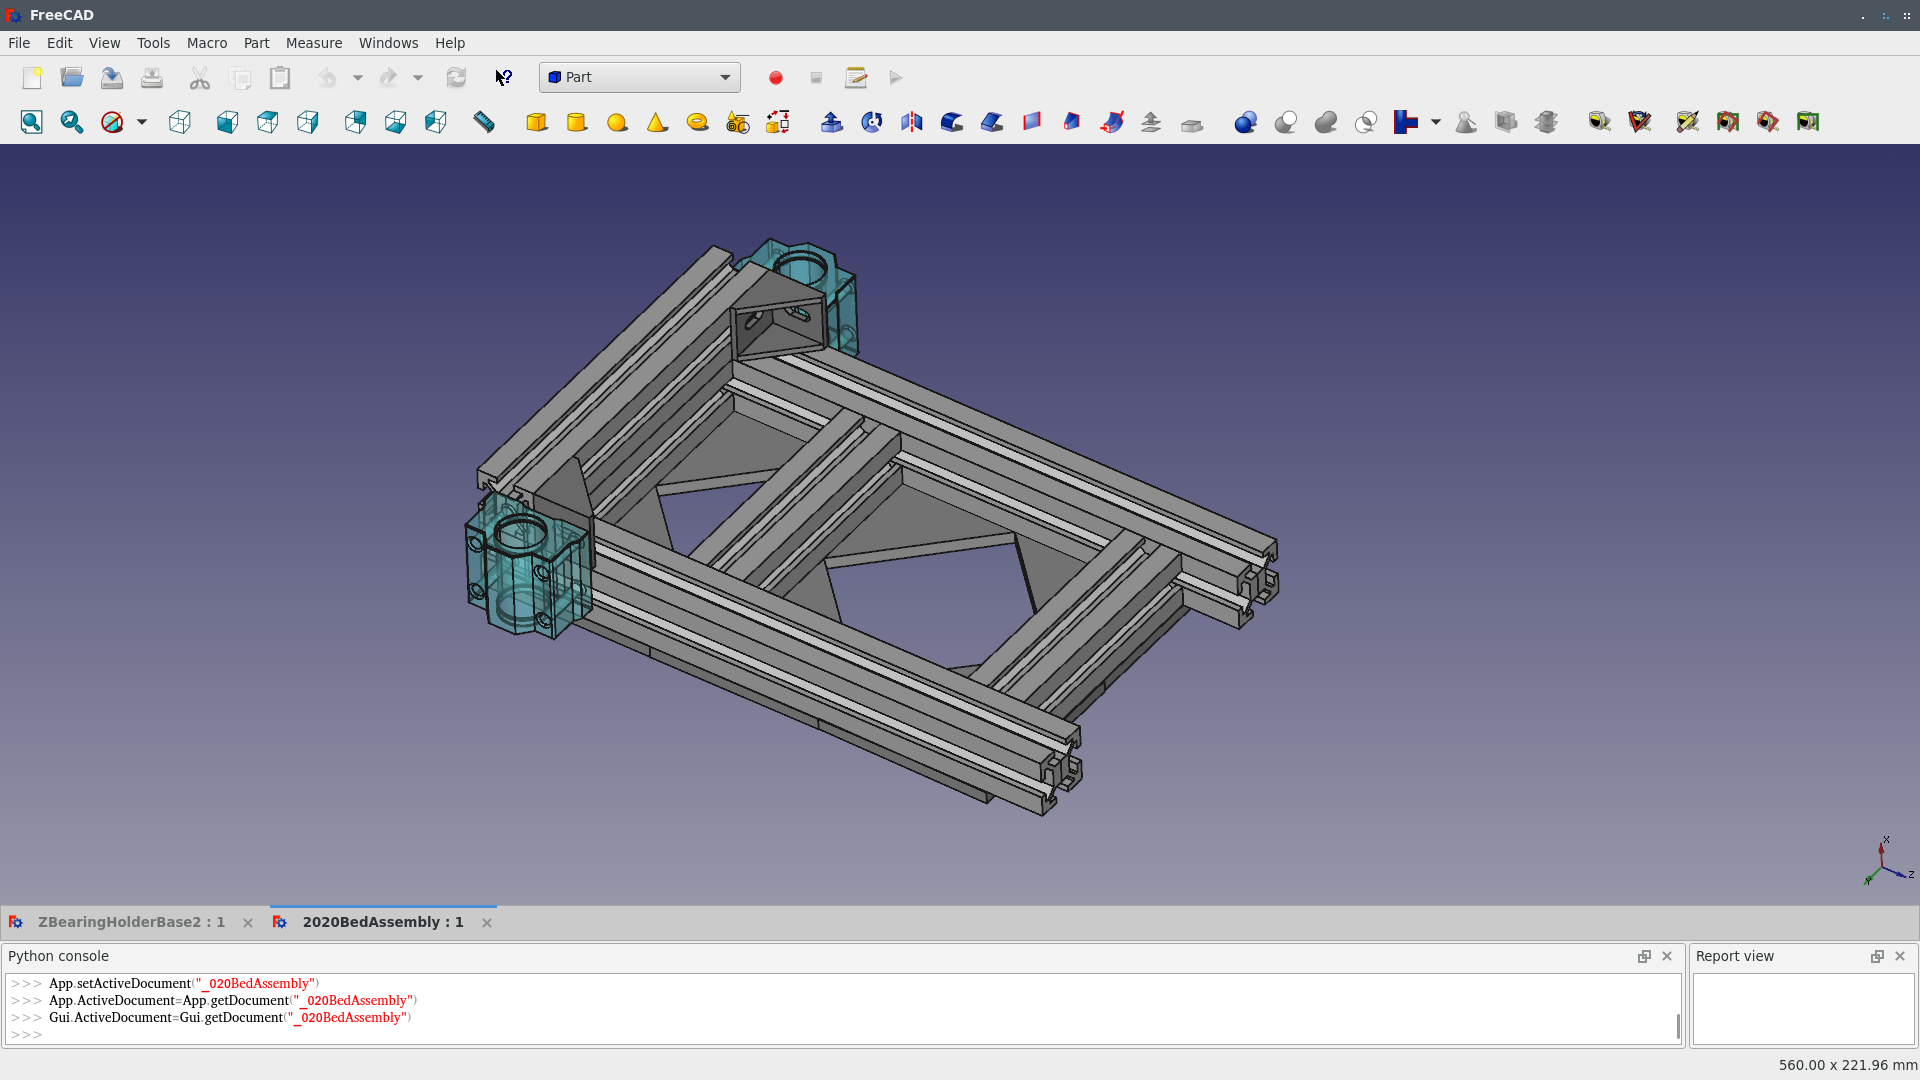Viewport: 1920px width, 1080px height.
Task: Click the Fit All view icon
Action: pos(32,122)
